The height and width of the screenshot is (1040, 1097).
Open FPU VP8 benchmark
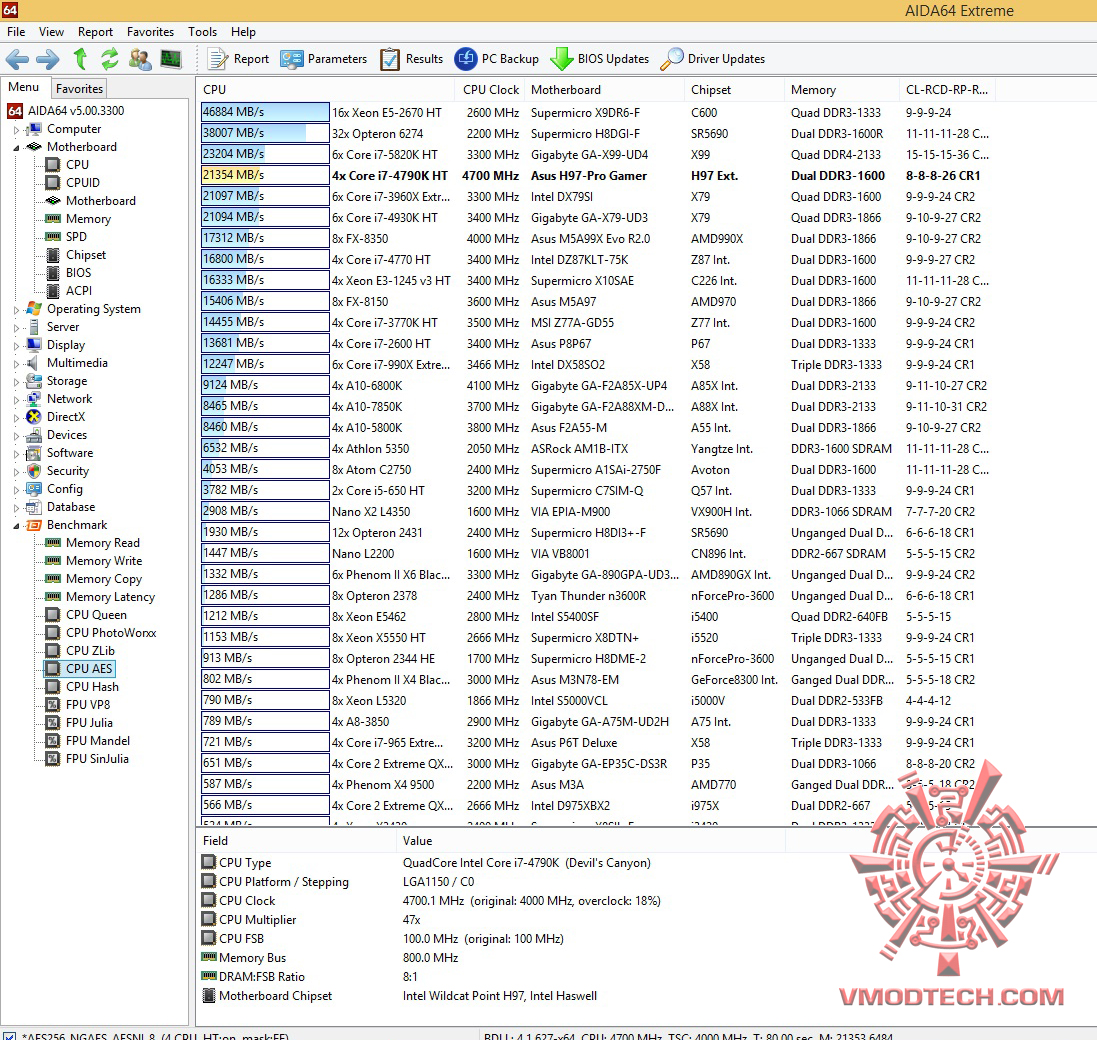(x=78, y=705)
